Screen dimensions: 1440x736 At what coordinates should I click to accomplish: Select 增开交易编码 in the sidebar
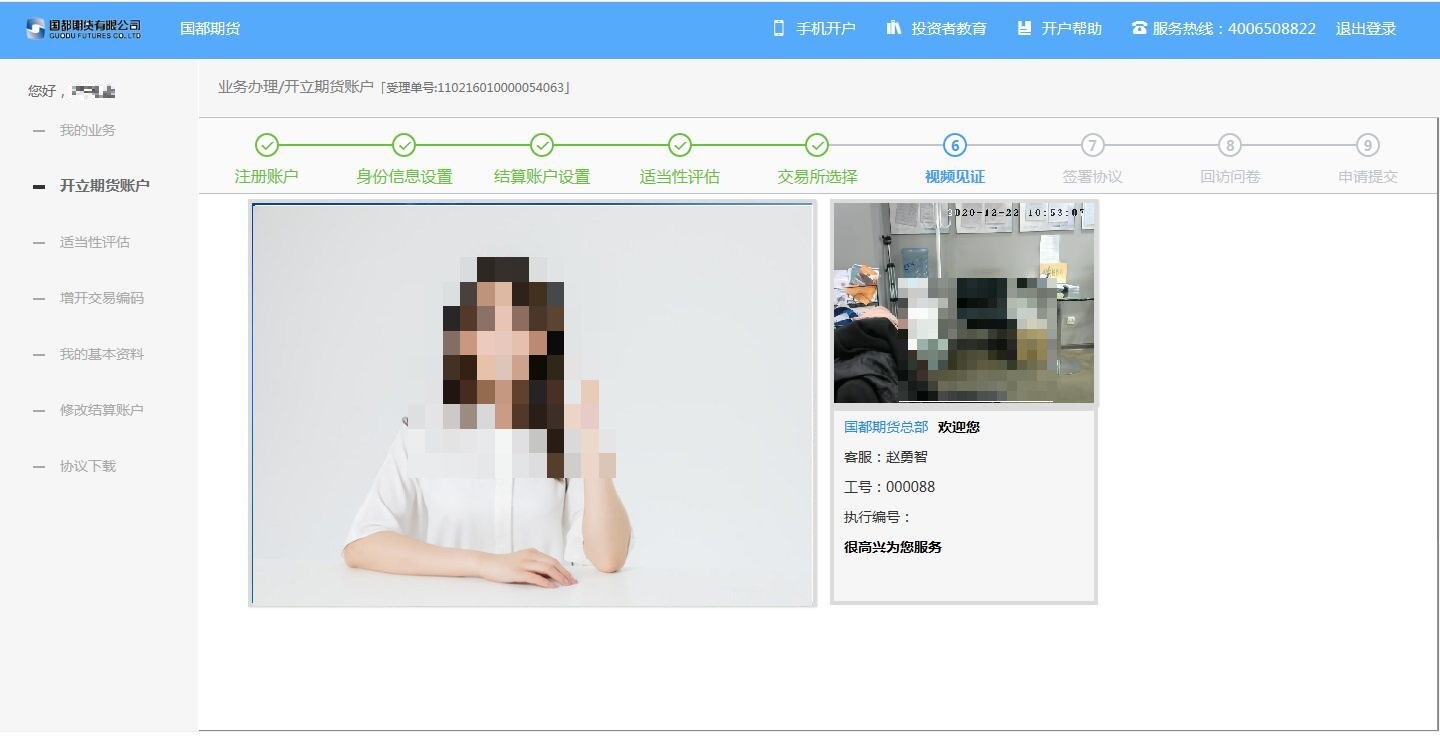tap(101, 298)
